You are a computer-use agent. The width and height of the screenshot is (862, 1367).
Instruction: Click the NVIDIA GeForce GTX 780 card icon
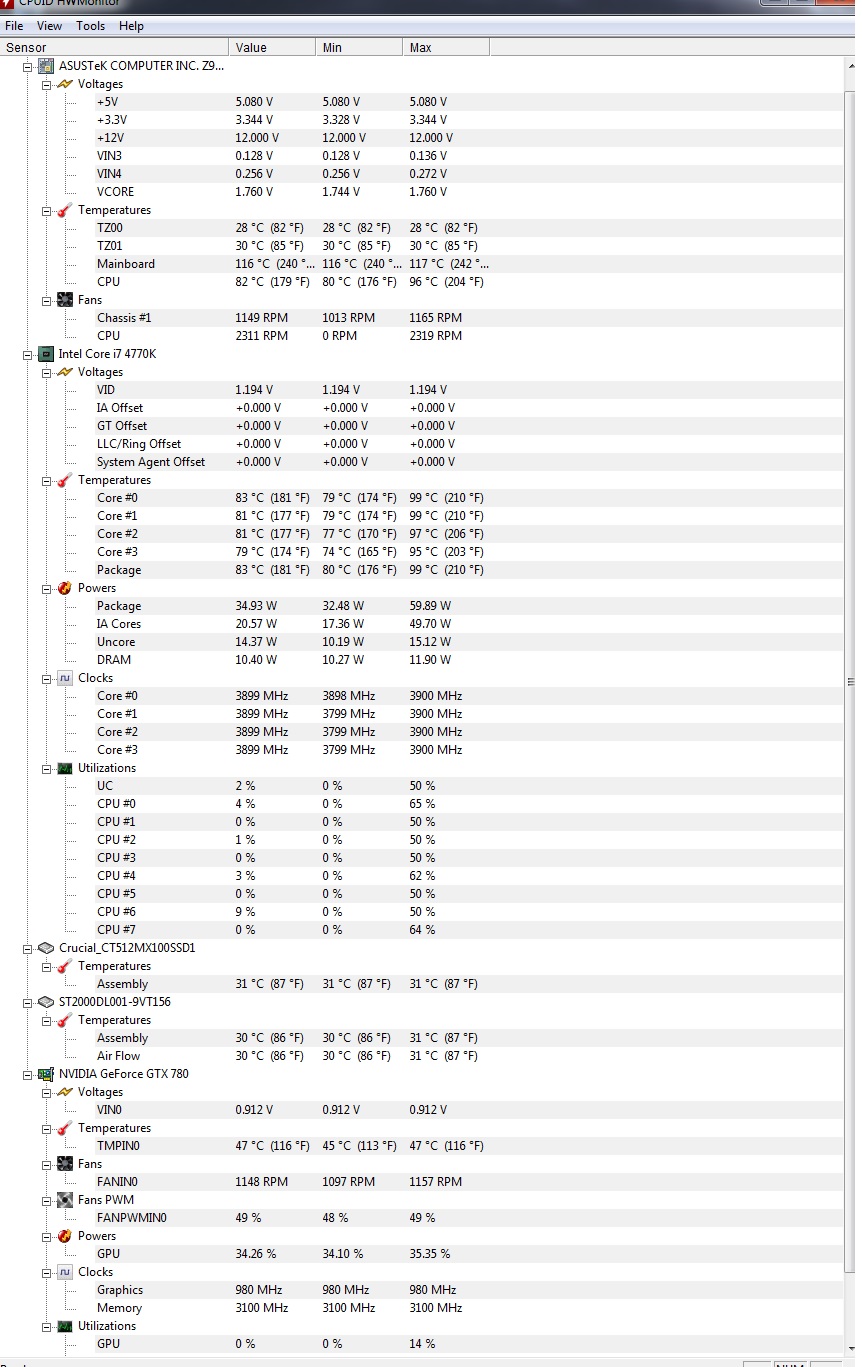coord(46,1074)
